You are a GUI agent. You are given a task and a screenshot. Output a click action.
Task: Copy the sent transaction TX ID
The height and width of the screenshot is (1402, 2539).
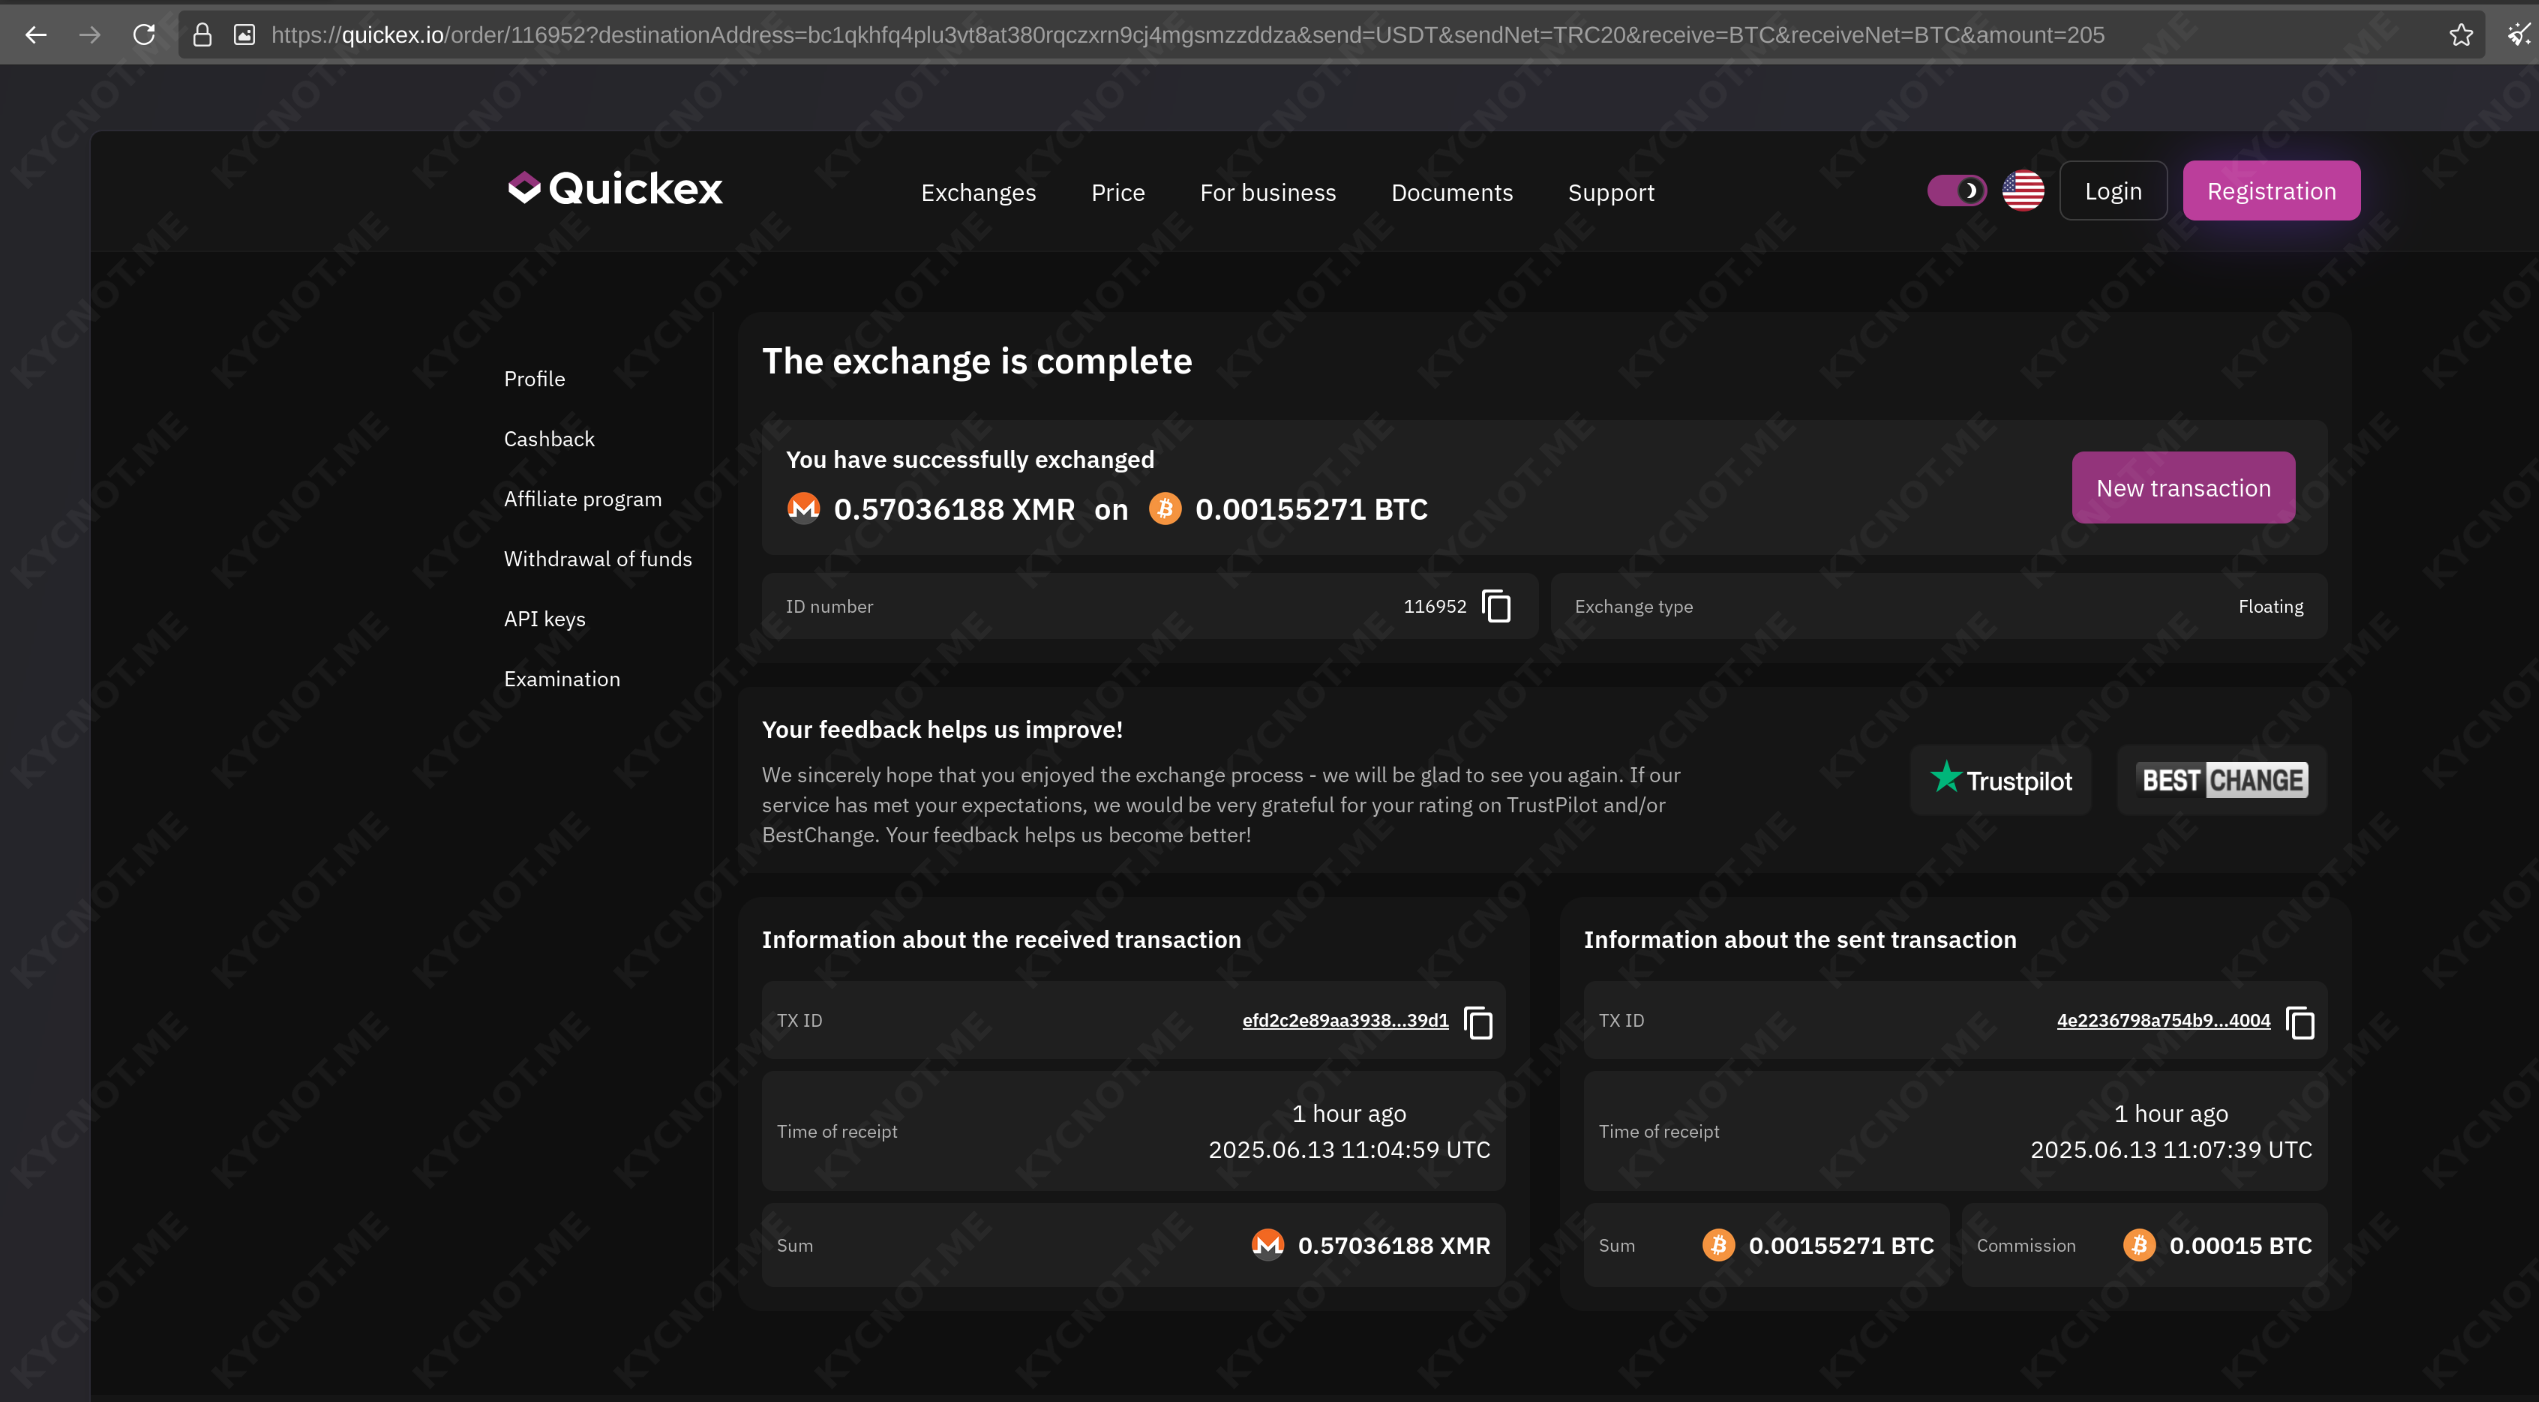(x=2300, y=1022)
